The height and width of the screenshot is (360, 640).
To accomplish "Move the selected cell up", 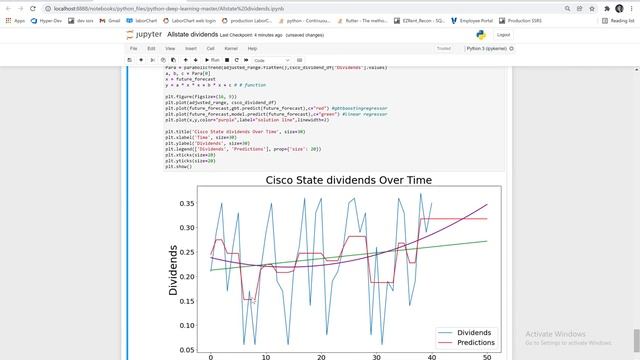I will click(185, 60).
